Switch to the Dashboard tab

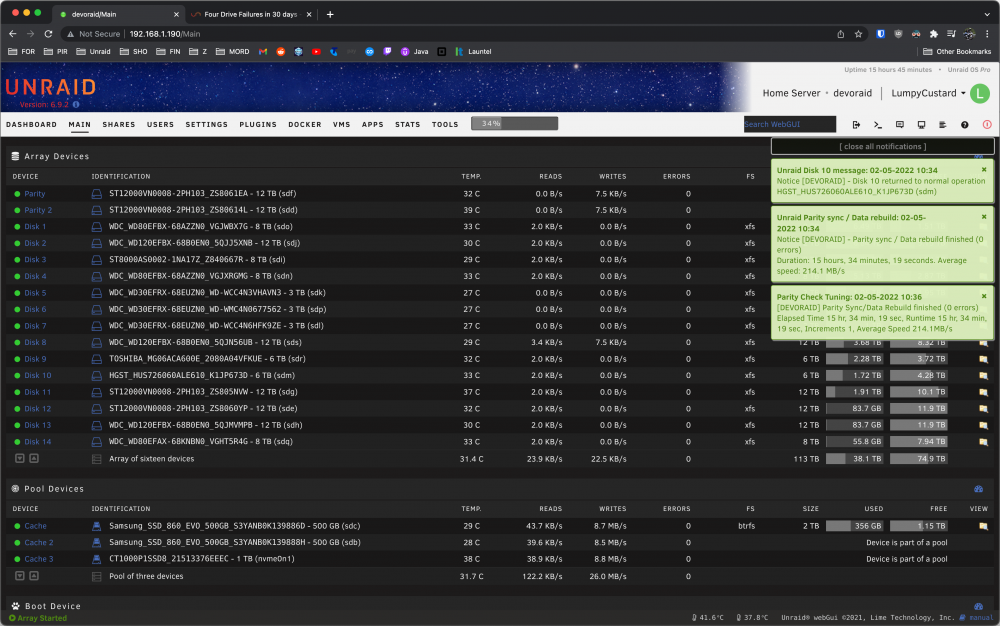pos(31,124)
